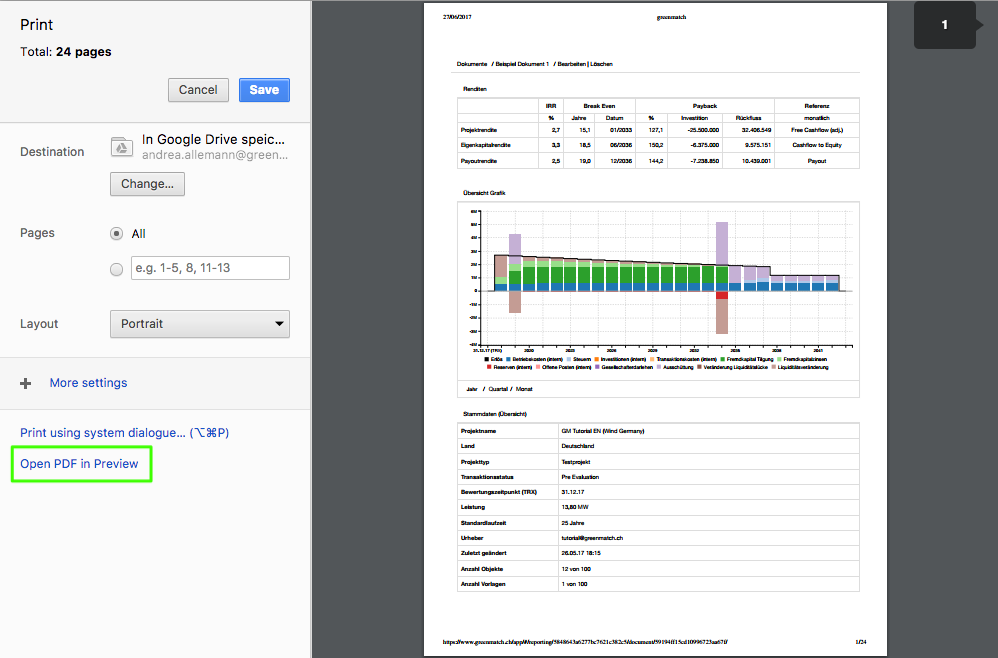The image size is (998, 658).
Task: Click the blue Betriebskosten legend square
Action: pyautogui.click(x=508, y=358)
